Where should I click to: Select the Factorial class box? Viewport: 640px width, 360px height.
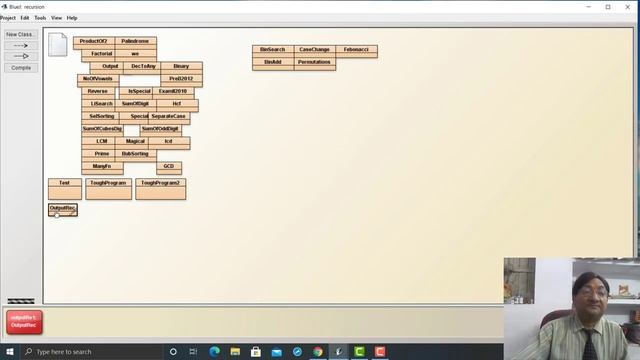(98, 56)
